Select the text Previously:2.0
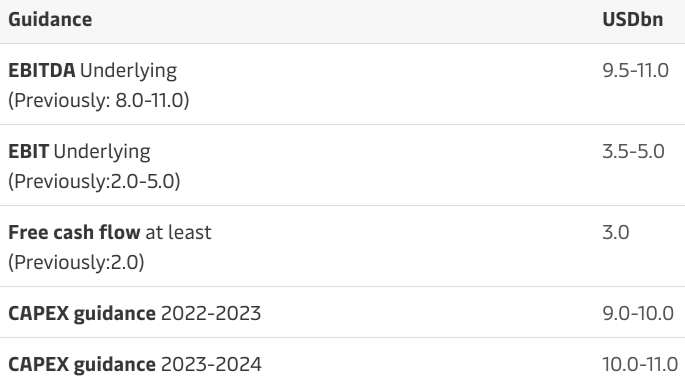 76,263
